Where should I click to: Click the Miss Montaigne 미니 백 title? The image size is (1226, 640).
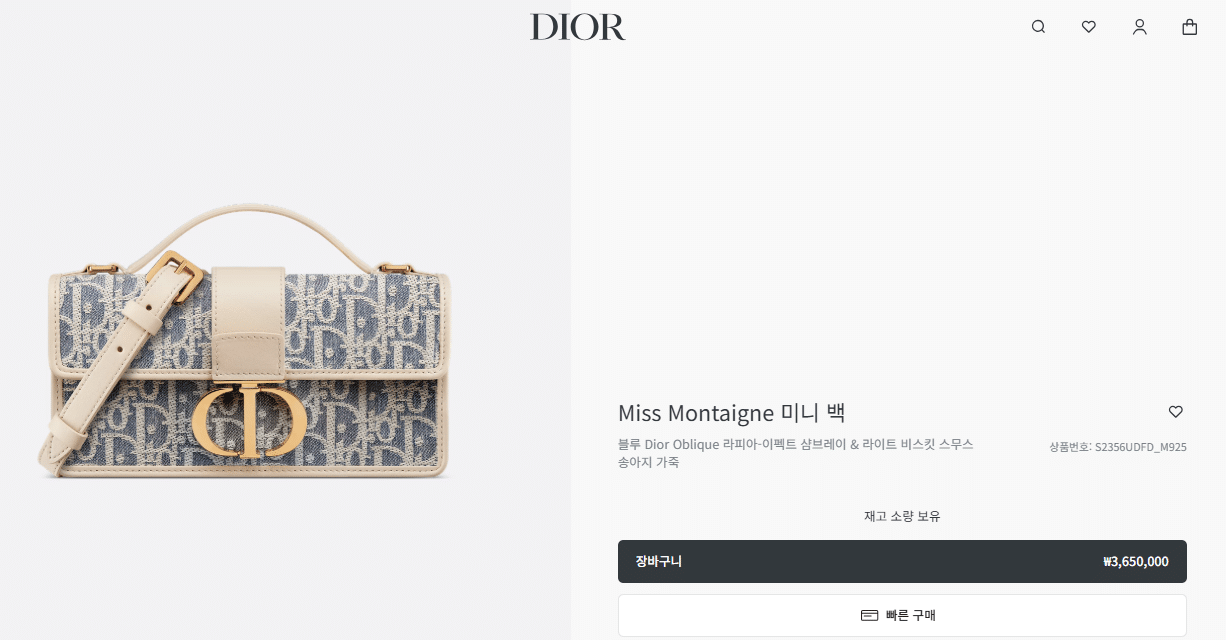(x=732, y=412)
